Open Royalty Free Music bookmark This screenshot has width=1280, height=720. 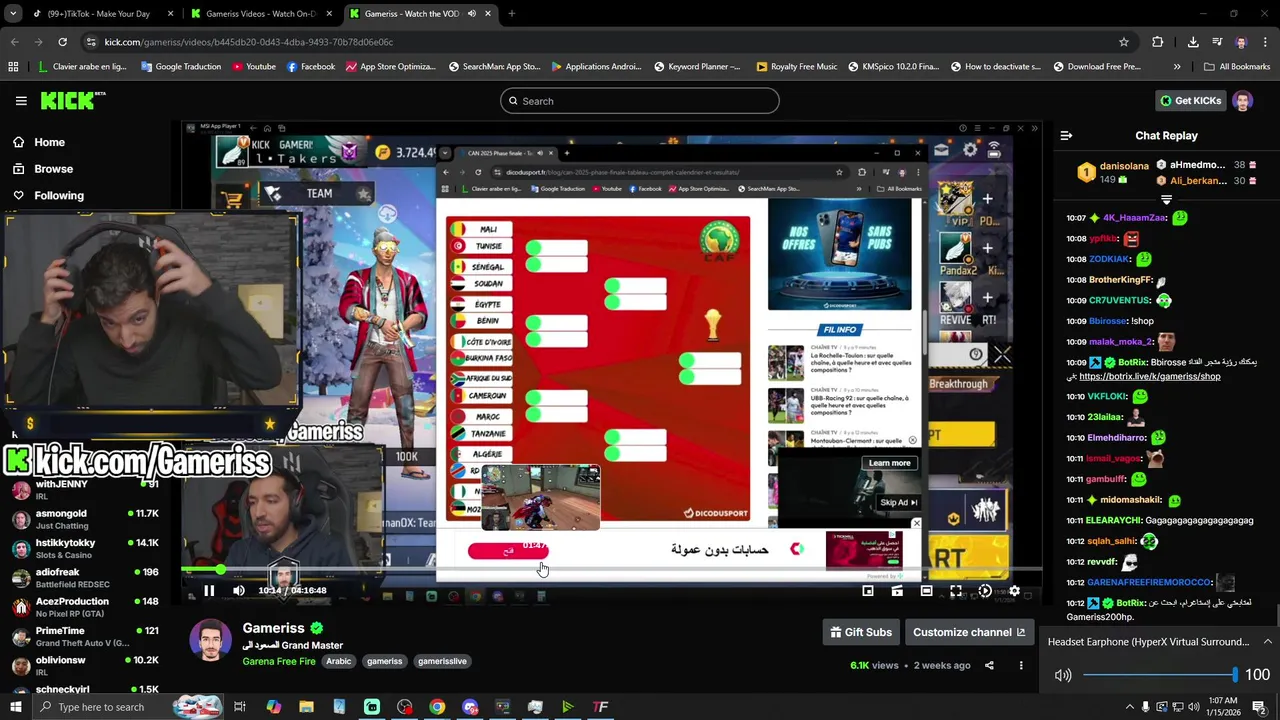point(796,67)
